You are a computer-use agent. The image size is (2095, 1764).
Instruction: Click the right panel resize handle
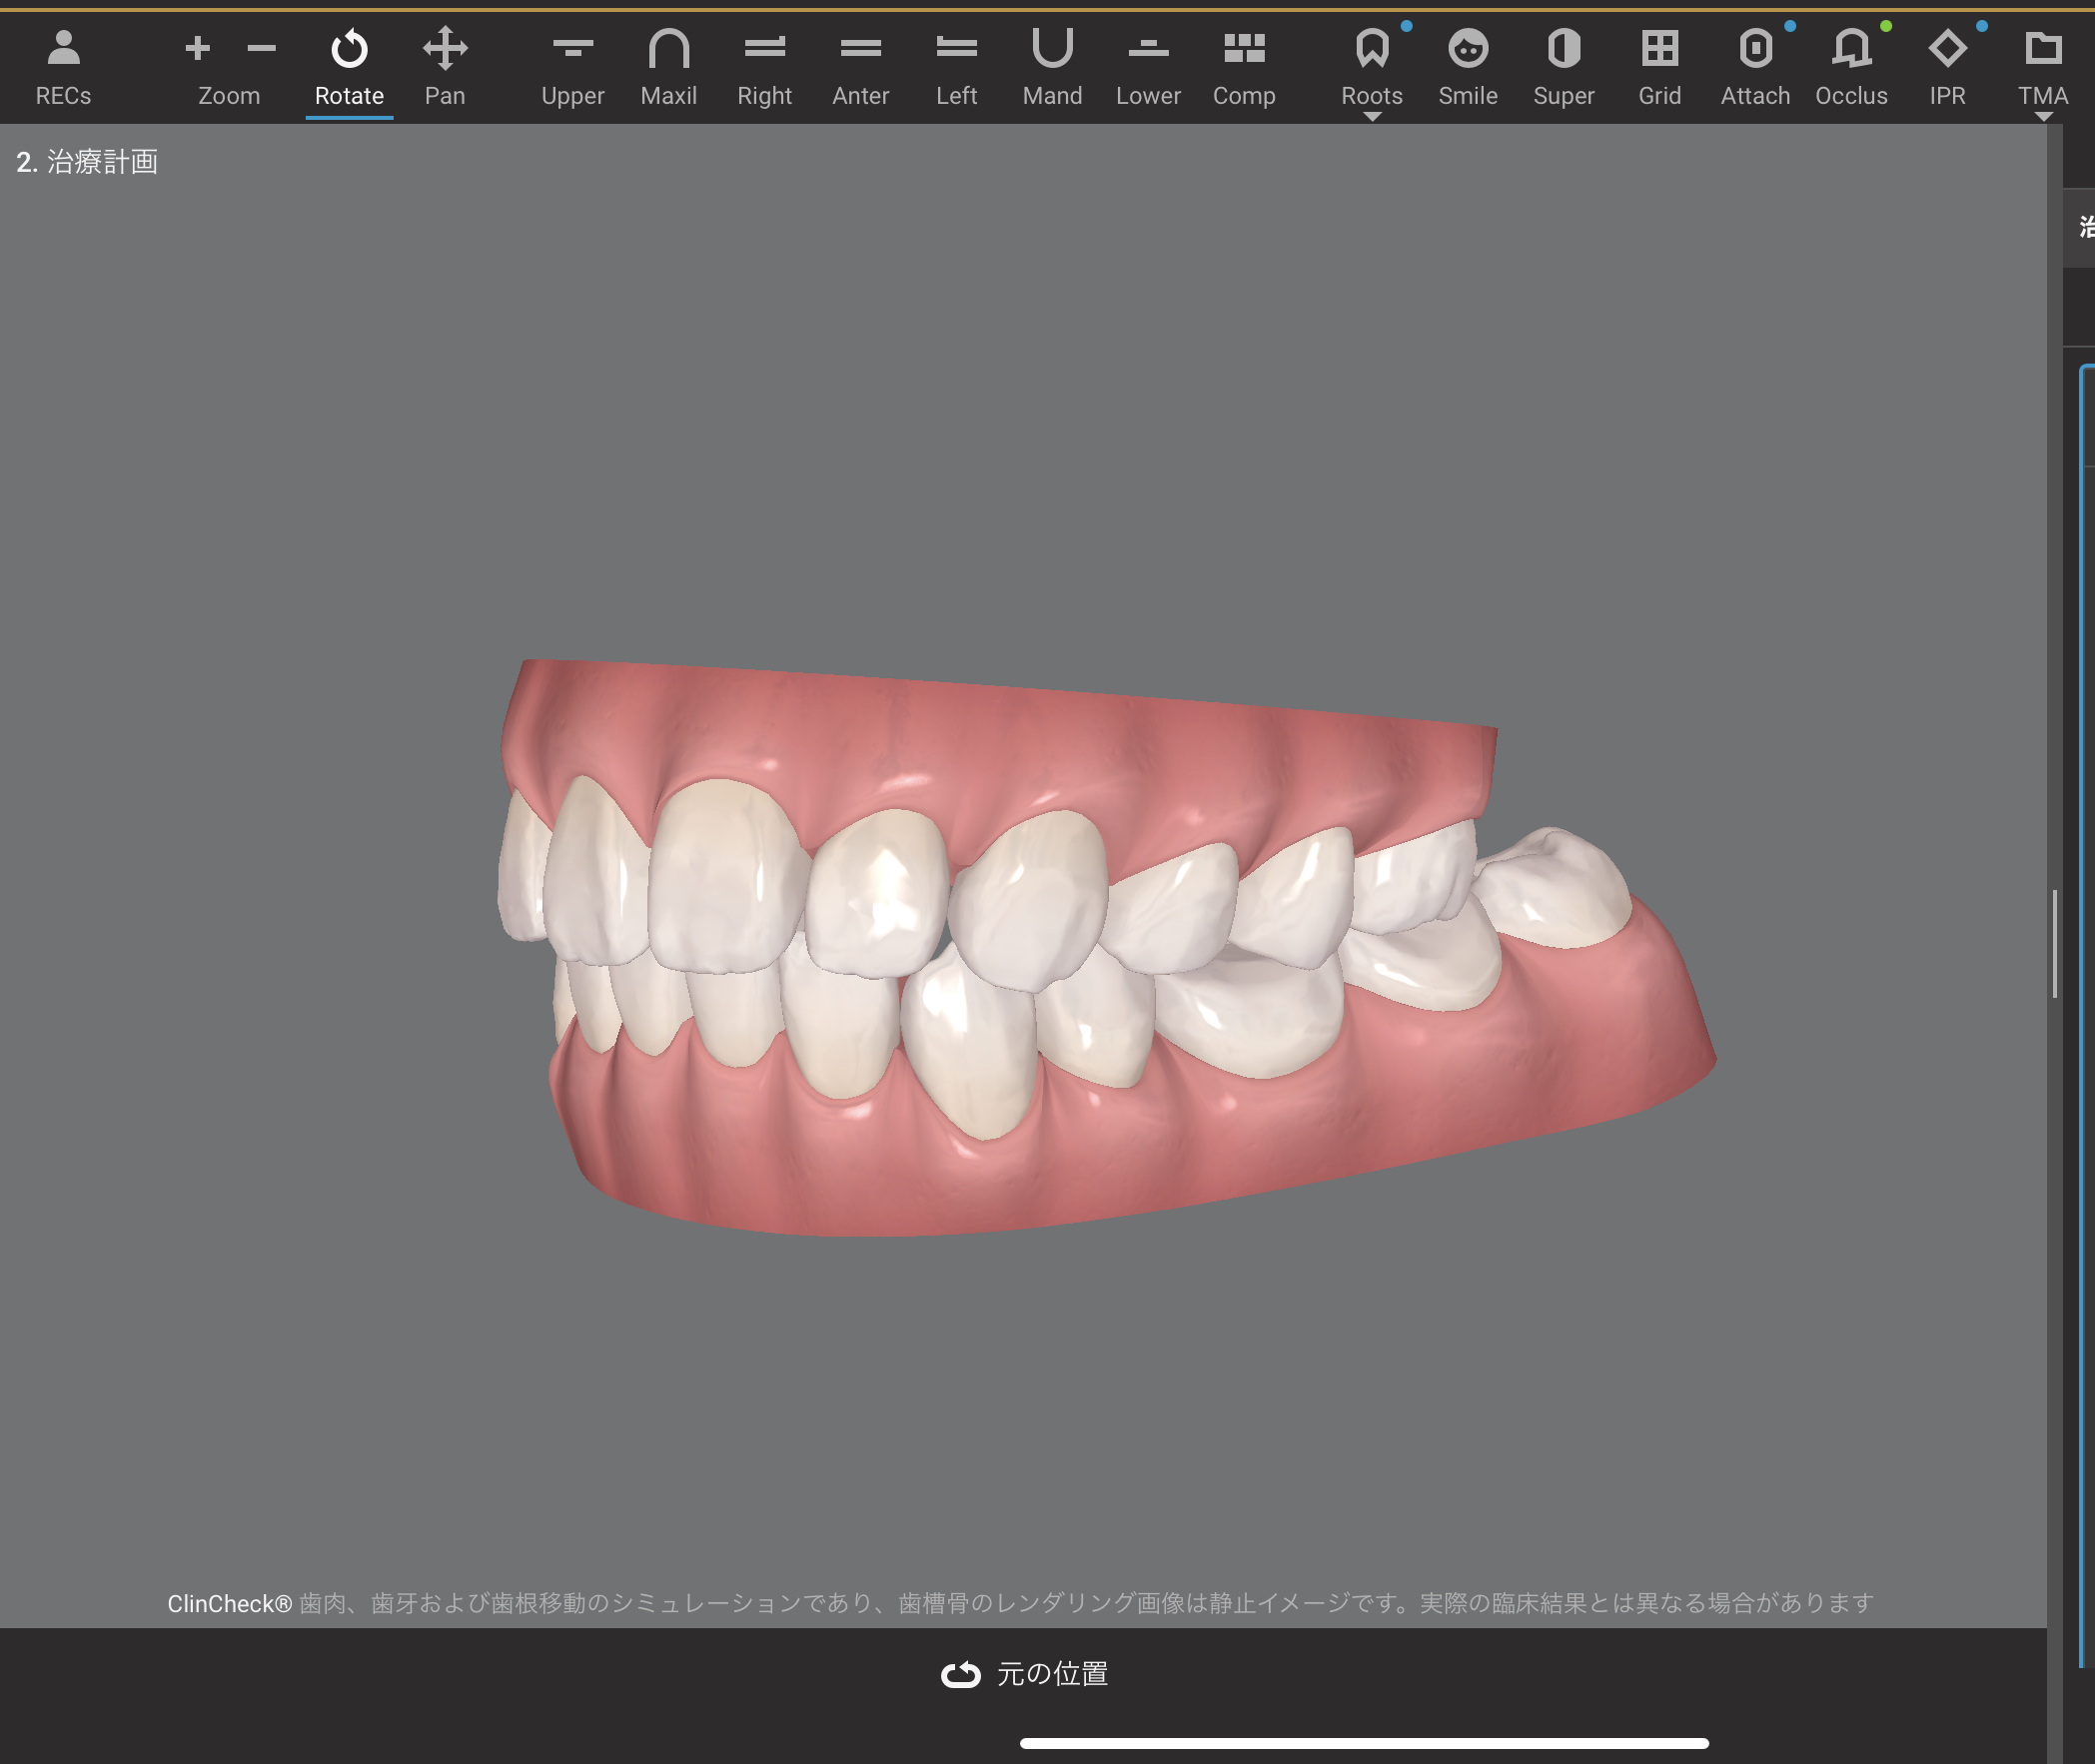(x=2054, y=943)
